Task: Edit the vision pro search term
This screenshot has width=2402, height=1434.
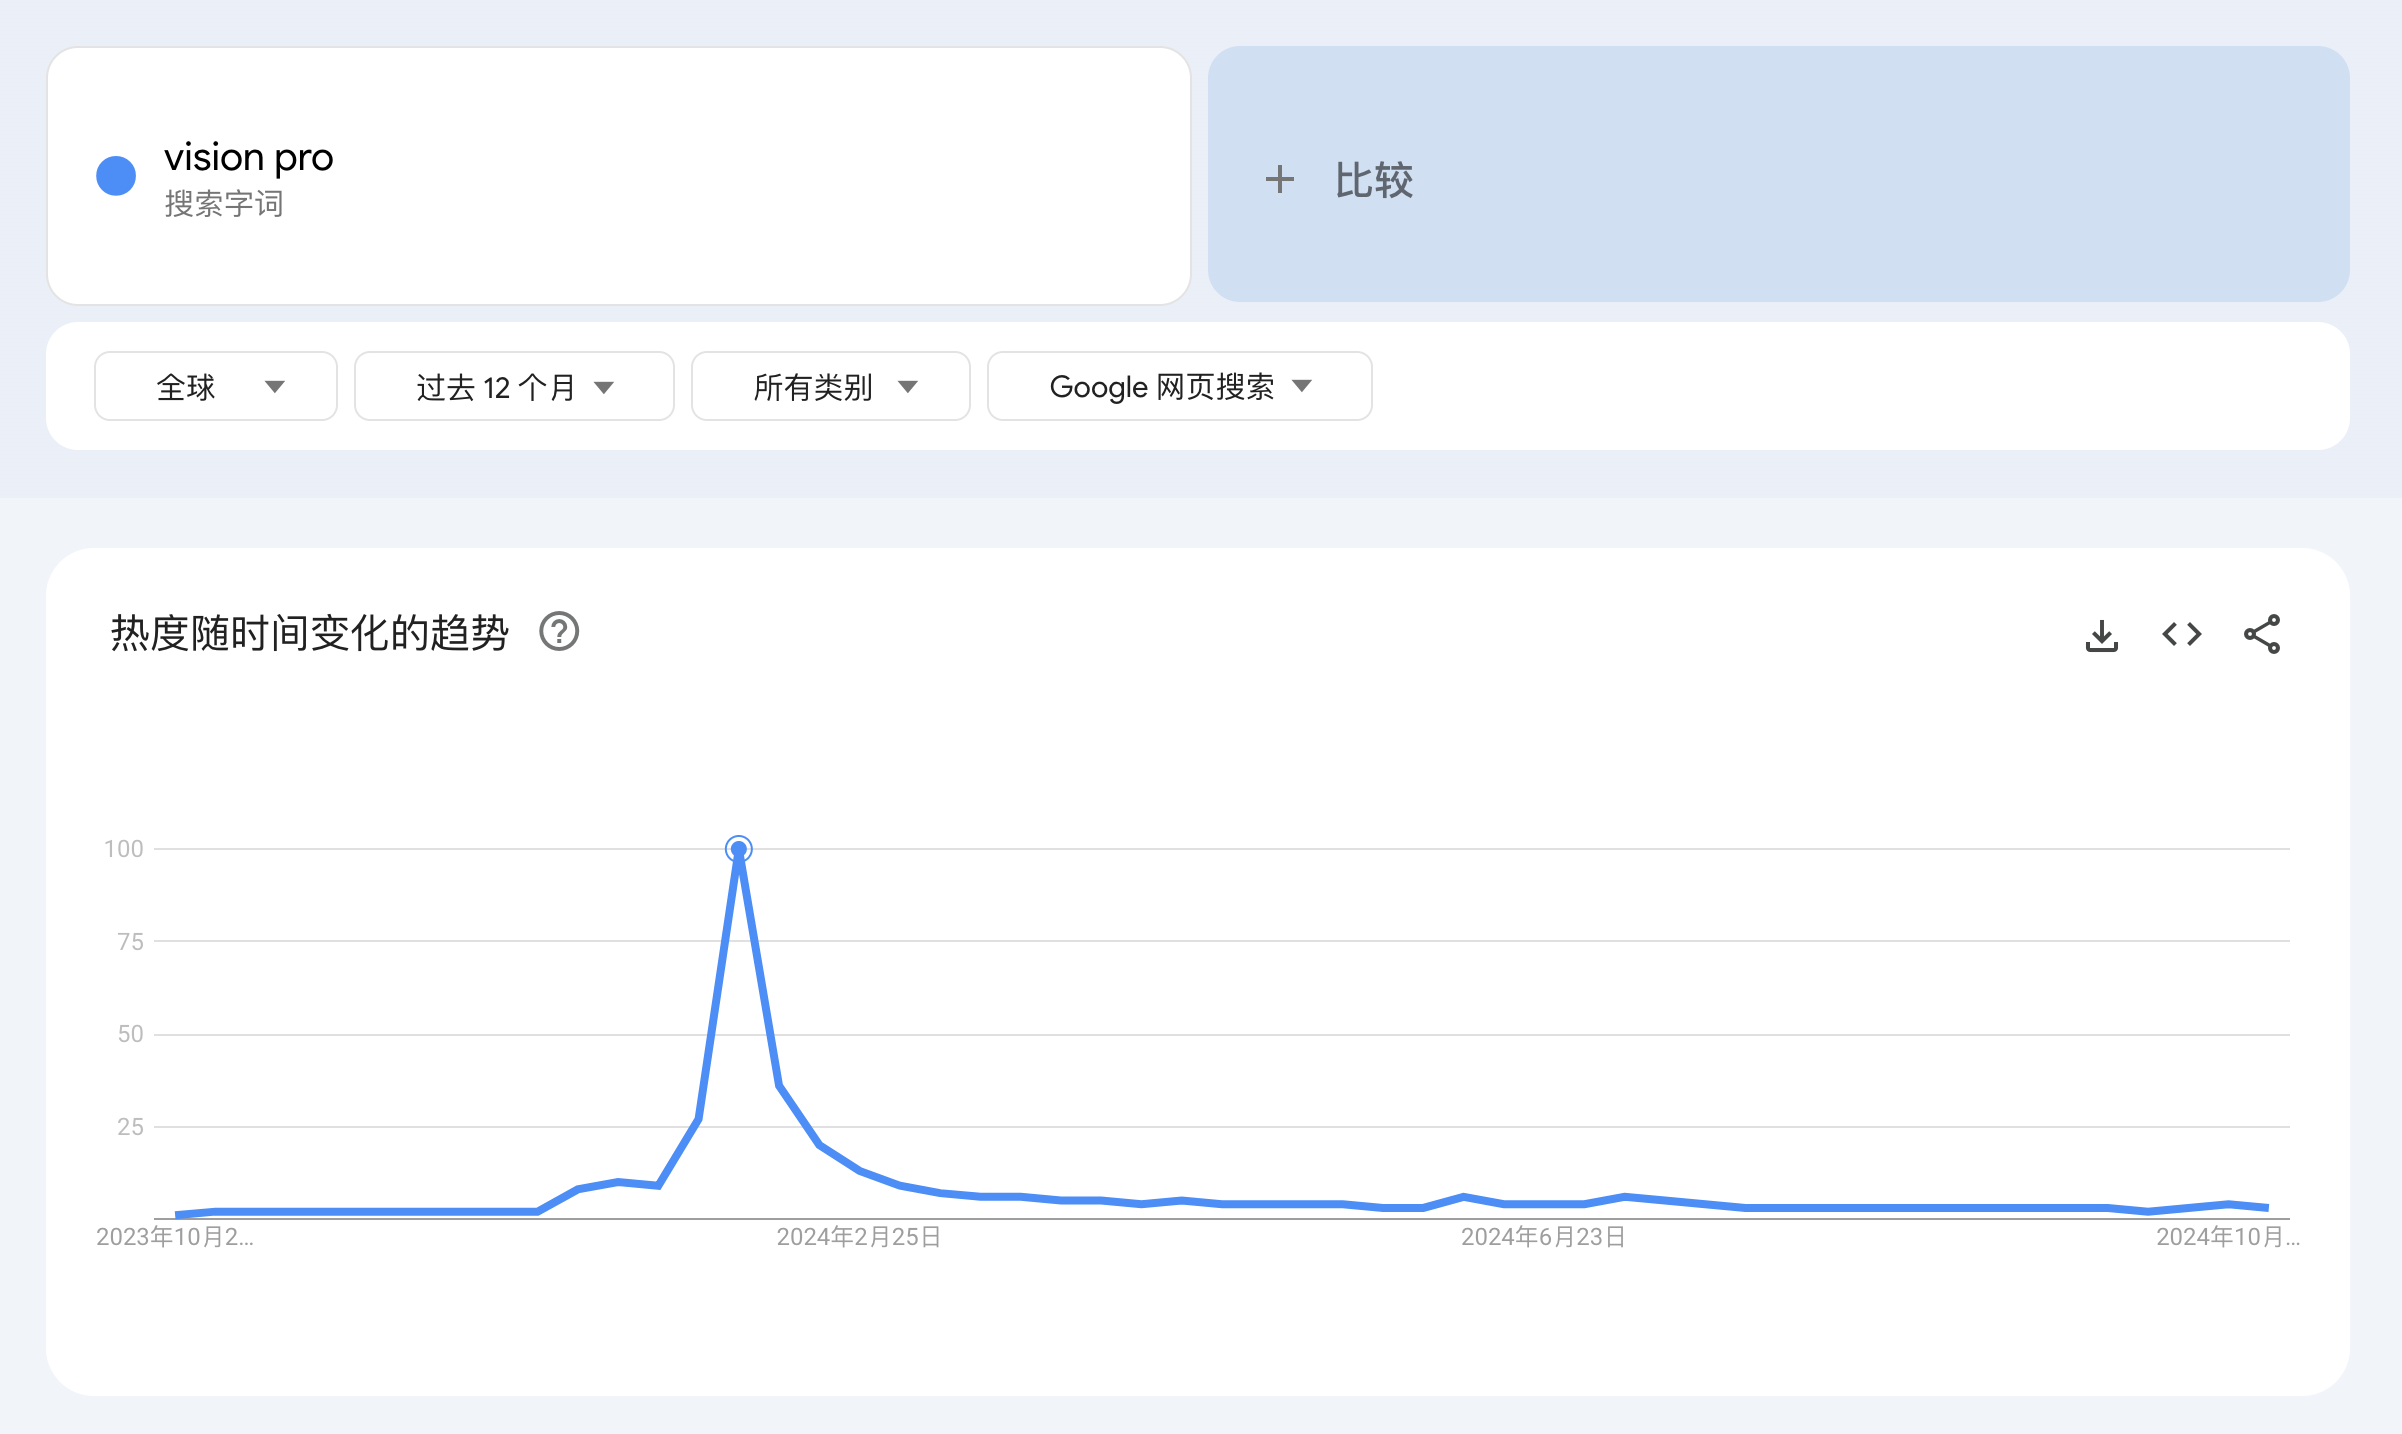Action: pos(248,158)
